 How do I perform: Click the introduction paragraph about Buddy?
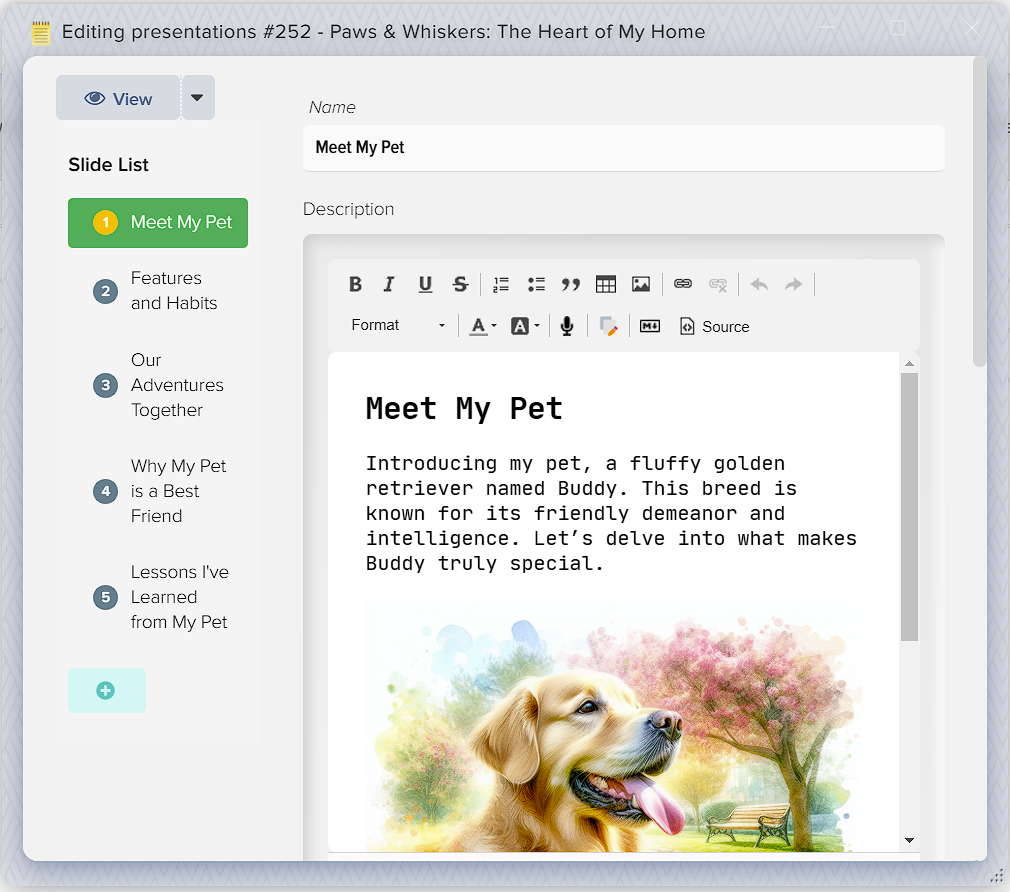point(611,513)
